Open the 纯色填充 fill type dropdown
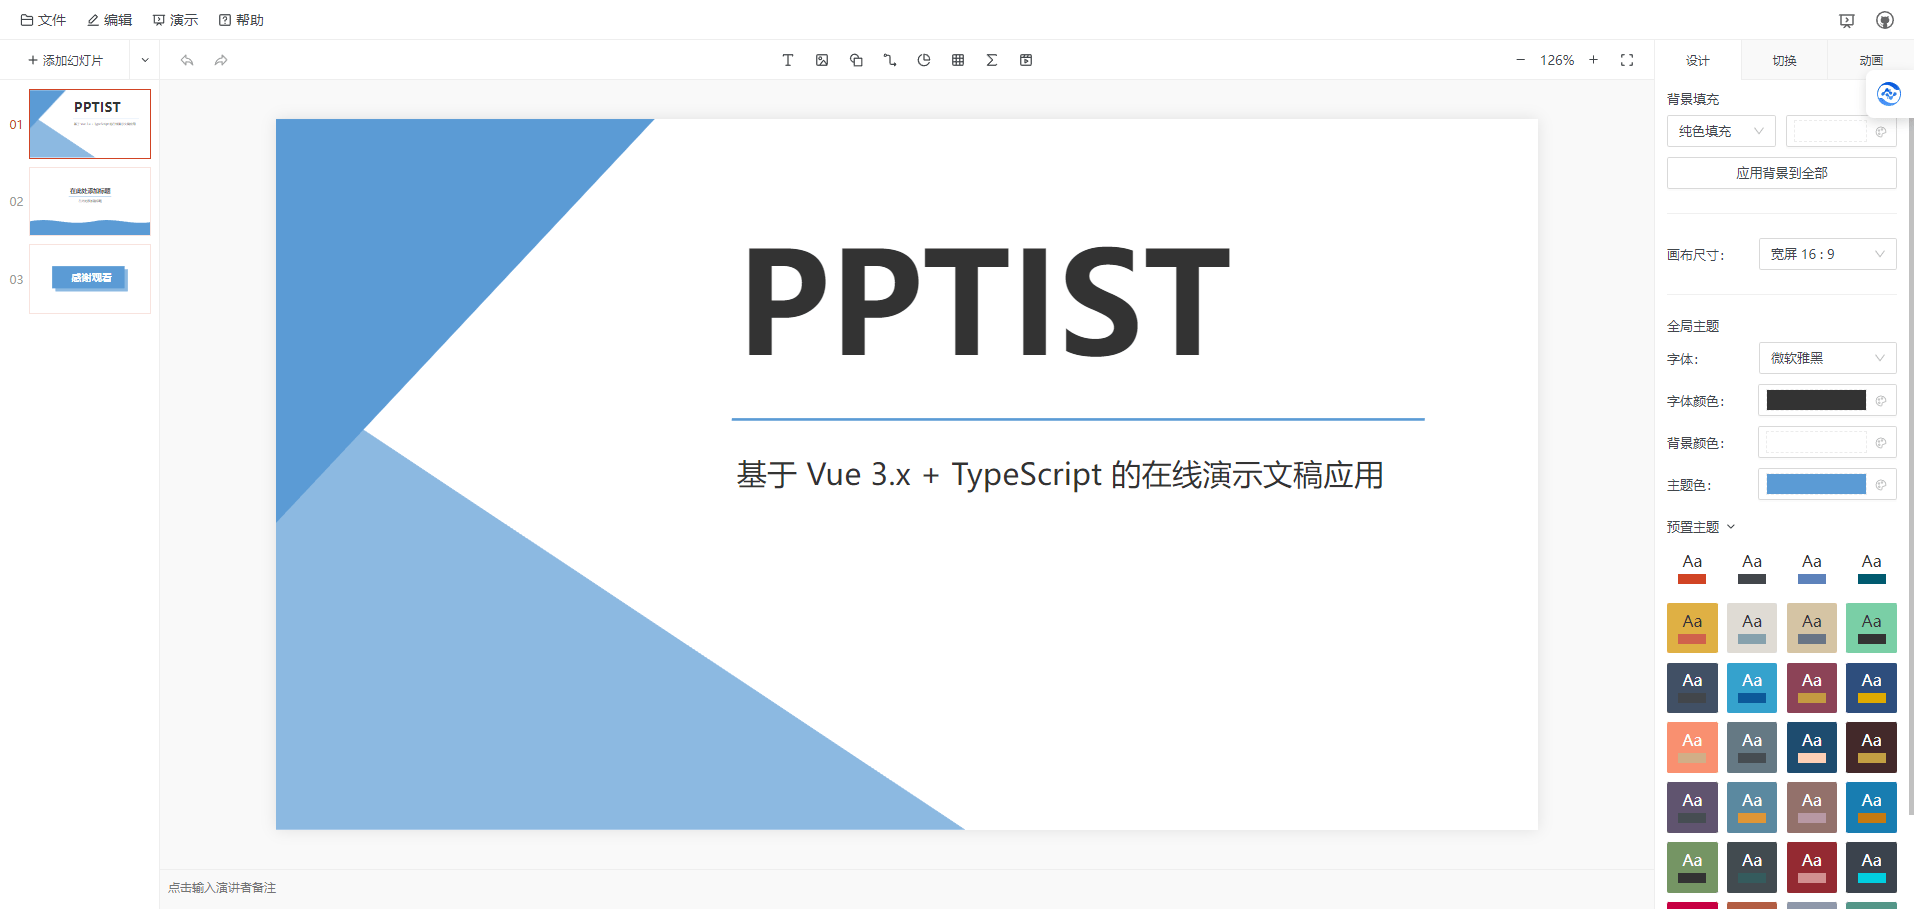Viewport: 1914px width, 909px height. (1720, 131)
